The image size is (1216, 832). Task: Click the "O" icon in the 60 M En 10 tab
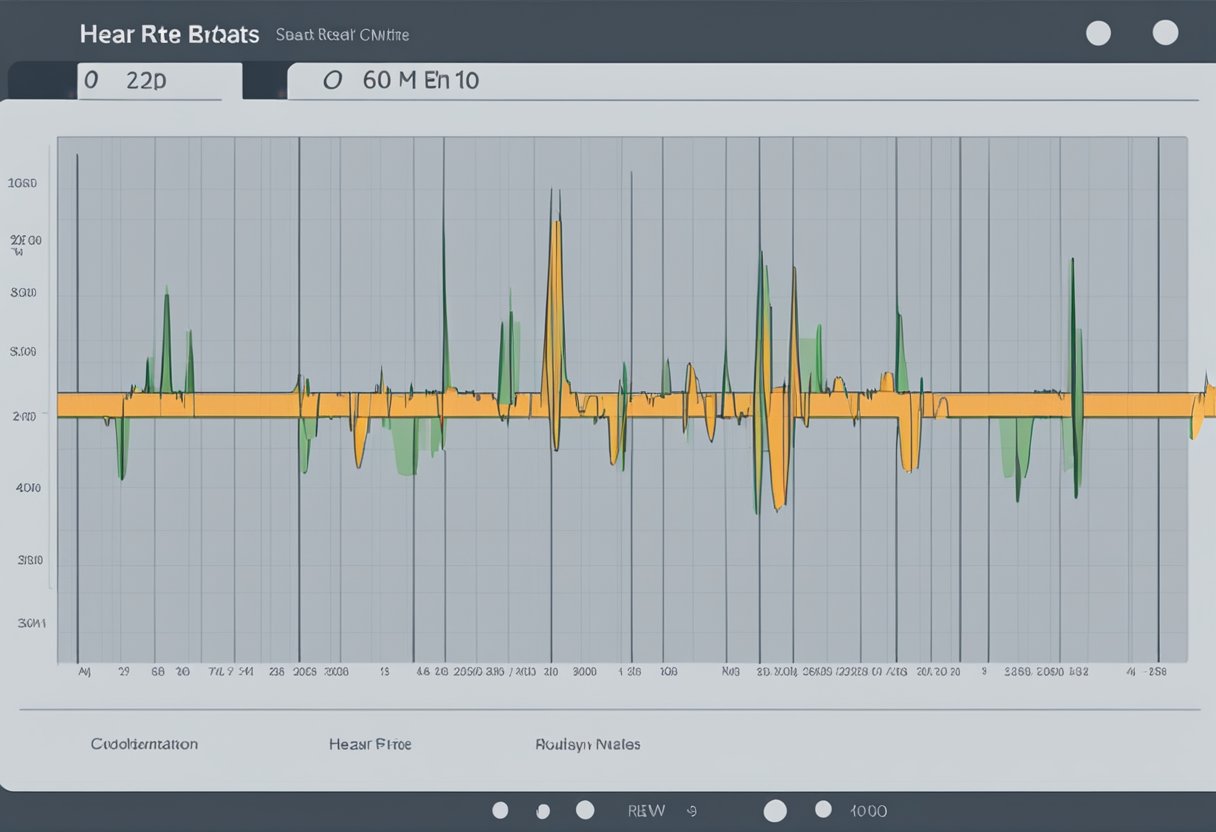pos(333,81)
